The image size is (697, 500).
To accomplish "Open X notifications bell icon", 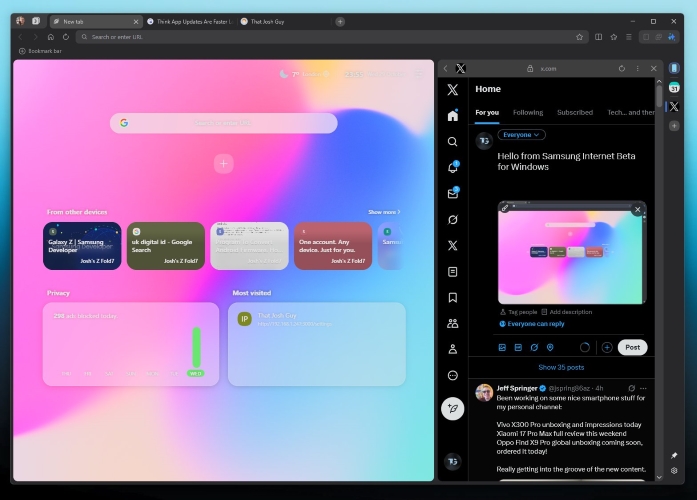I will [x=453, y=168].
